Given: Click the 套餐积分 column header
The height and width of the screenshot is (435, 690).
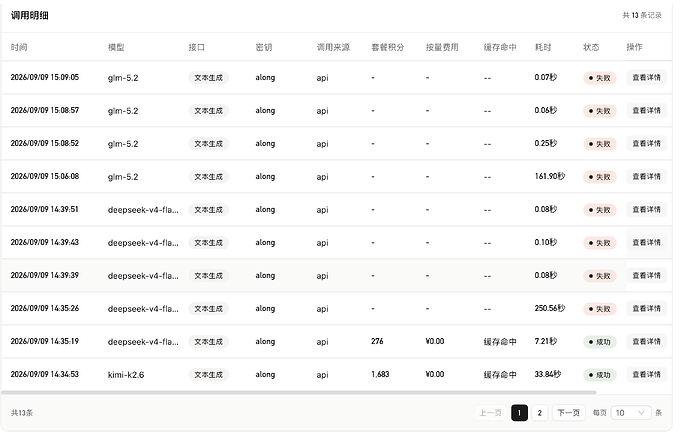Looking at the screenshot, I should [x=387, y=47].
